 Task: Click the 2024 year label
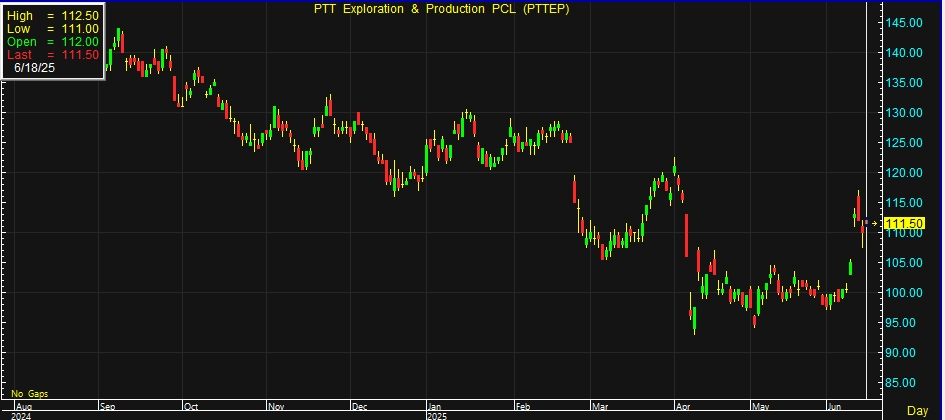(x=20, y=416)
